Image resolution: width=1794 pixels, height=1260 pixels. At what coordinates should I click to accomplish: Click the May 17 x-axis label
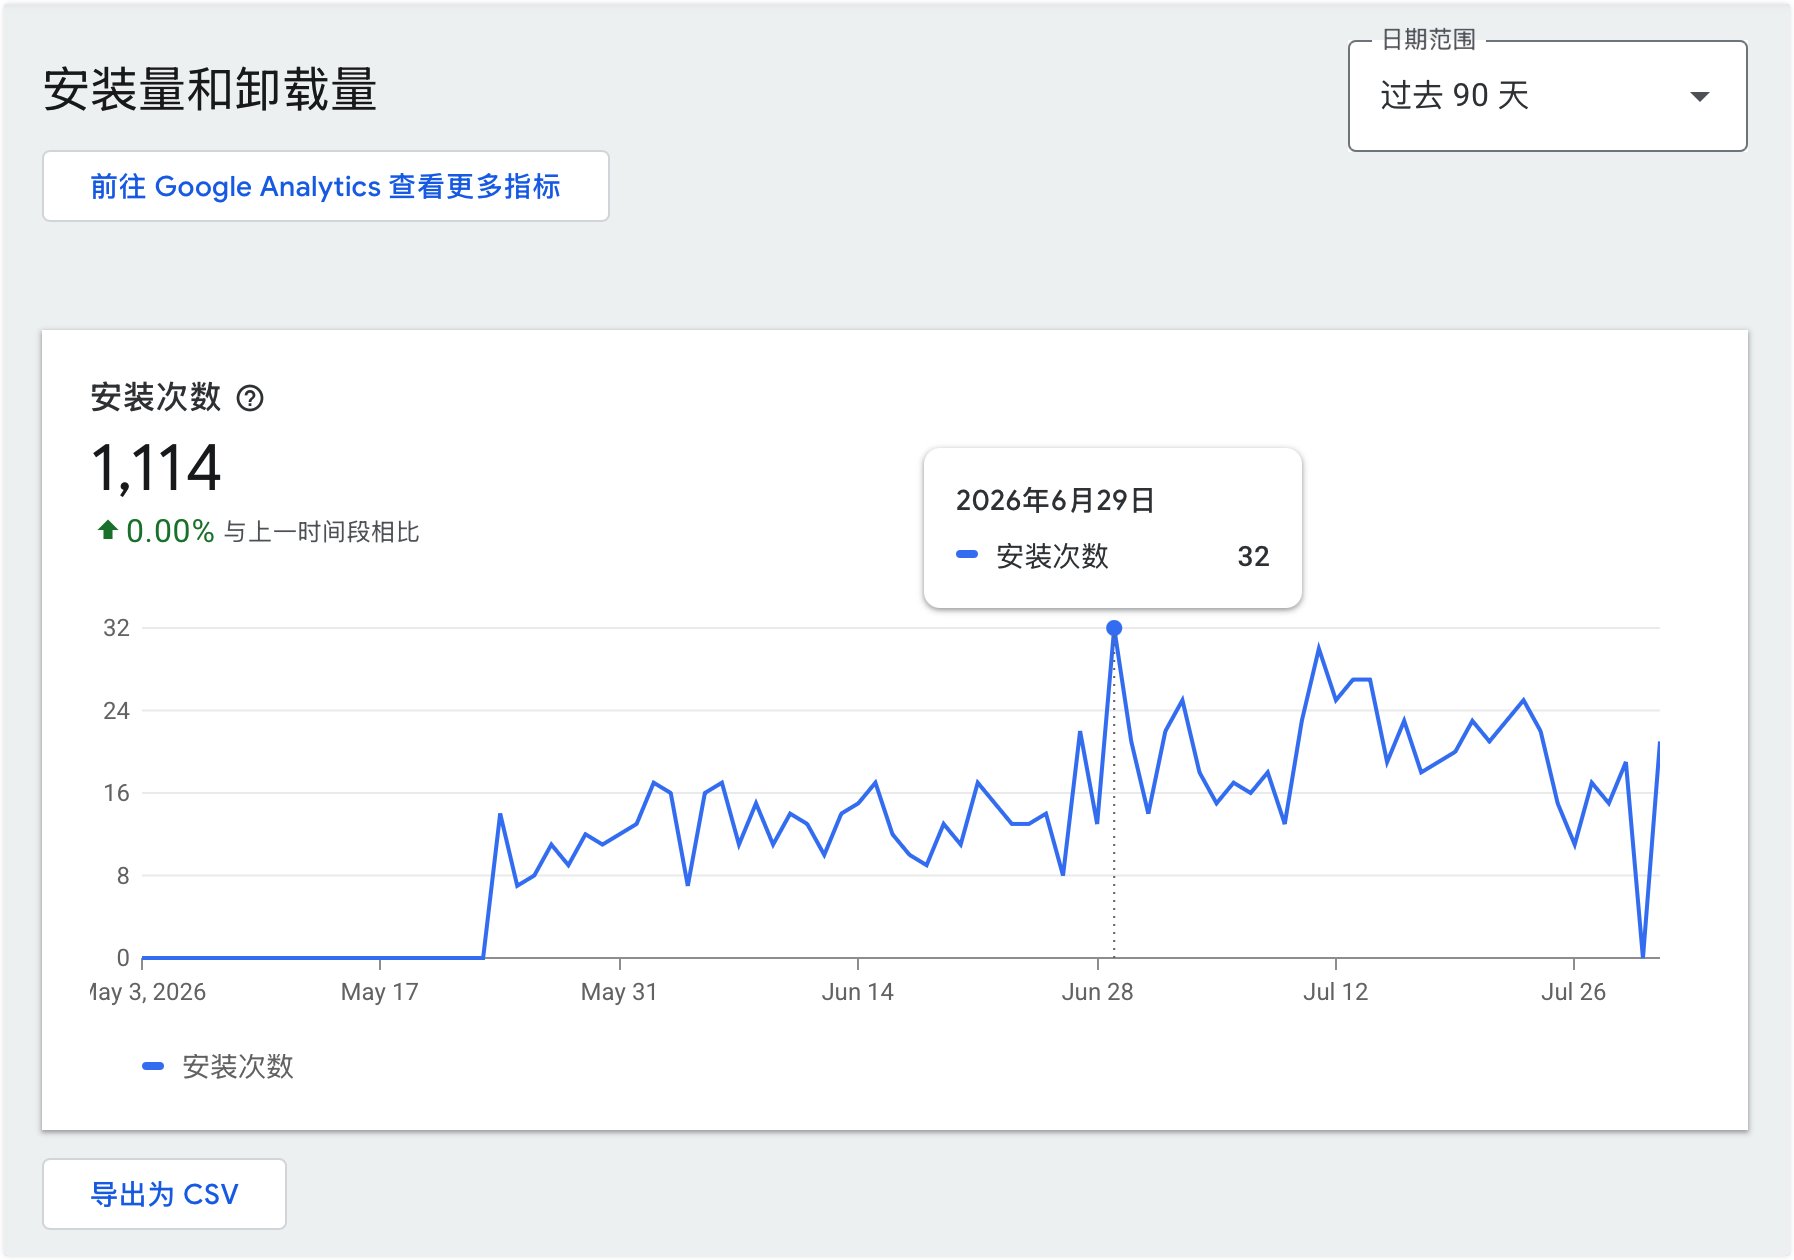tap(379, 992)
